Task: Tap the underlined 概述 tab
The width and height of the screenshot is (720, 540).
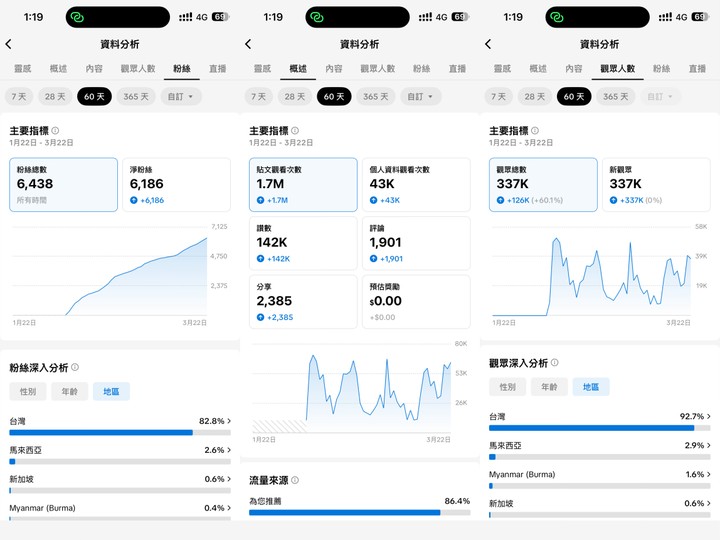Action: (298, 69)
